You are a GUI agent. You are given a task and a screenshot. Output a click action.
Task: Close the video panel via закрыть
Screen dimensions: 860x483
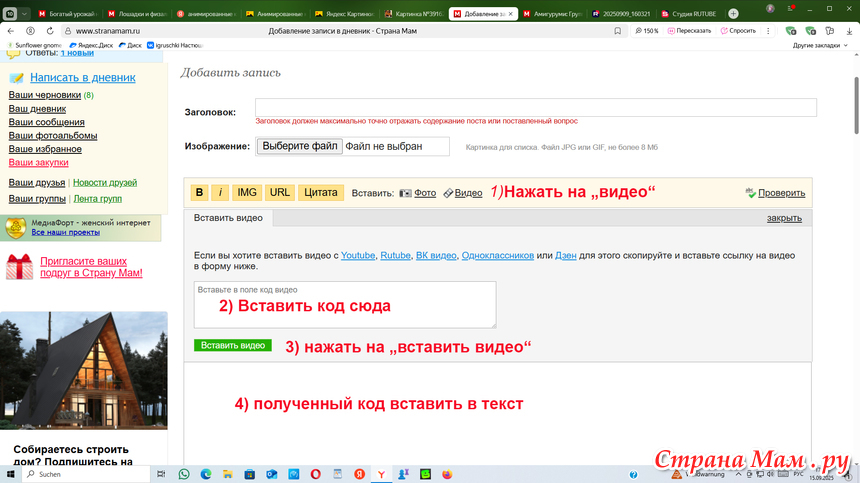[x=784, y=217]
